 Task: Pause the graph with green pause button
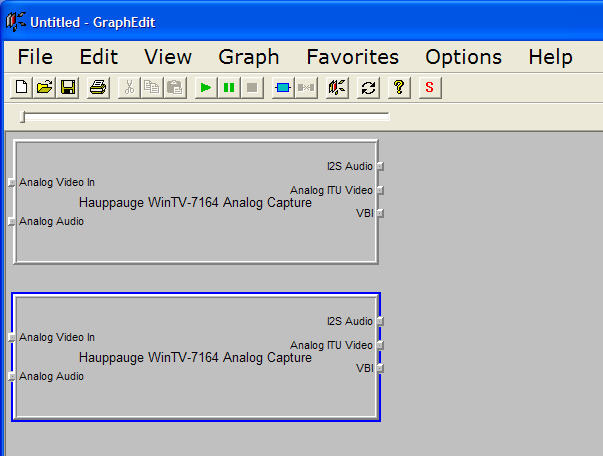229,88
